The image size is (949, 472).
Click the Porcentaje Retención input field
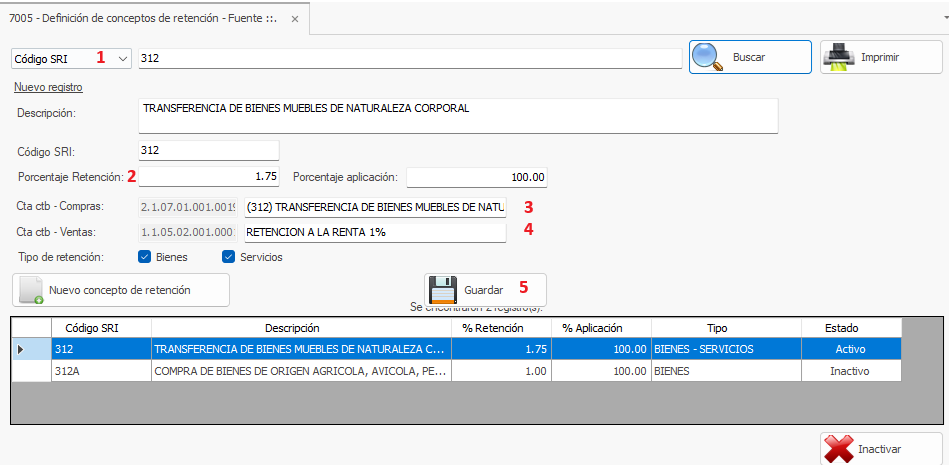[x=209, y=177]
